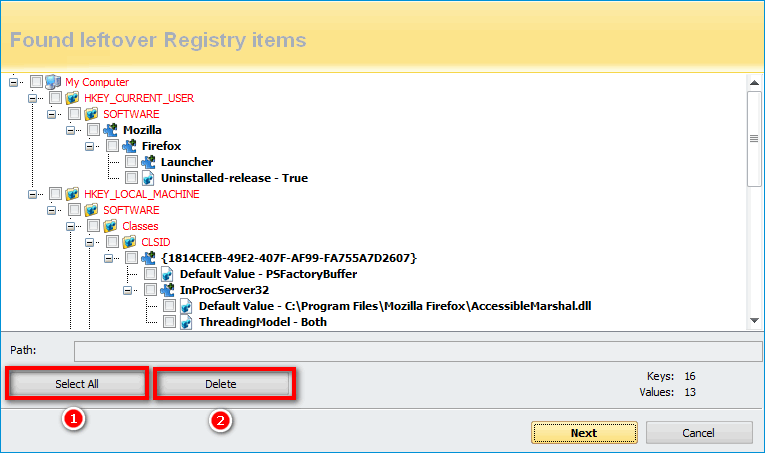This screenshot has width=765, height=453.
Task: Click the My Computer icon in tree
Action: (53, 82)
